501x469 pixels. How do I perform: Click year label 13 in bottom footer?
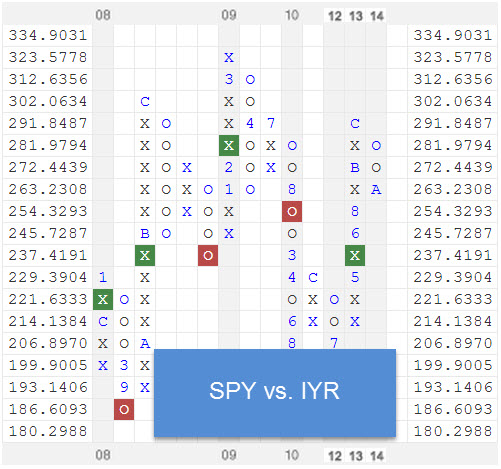tap(356, 456)
